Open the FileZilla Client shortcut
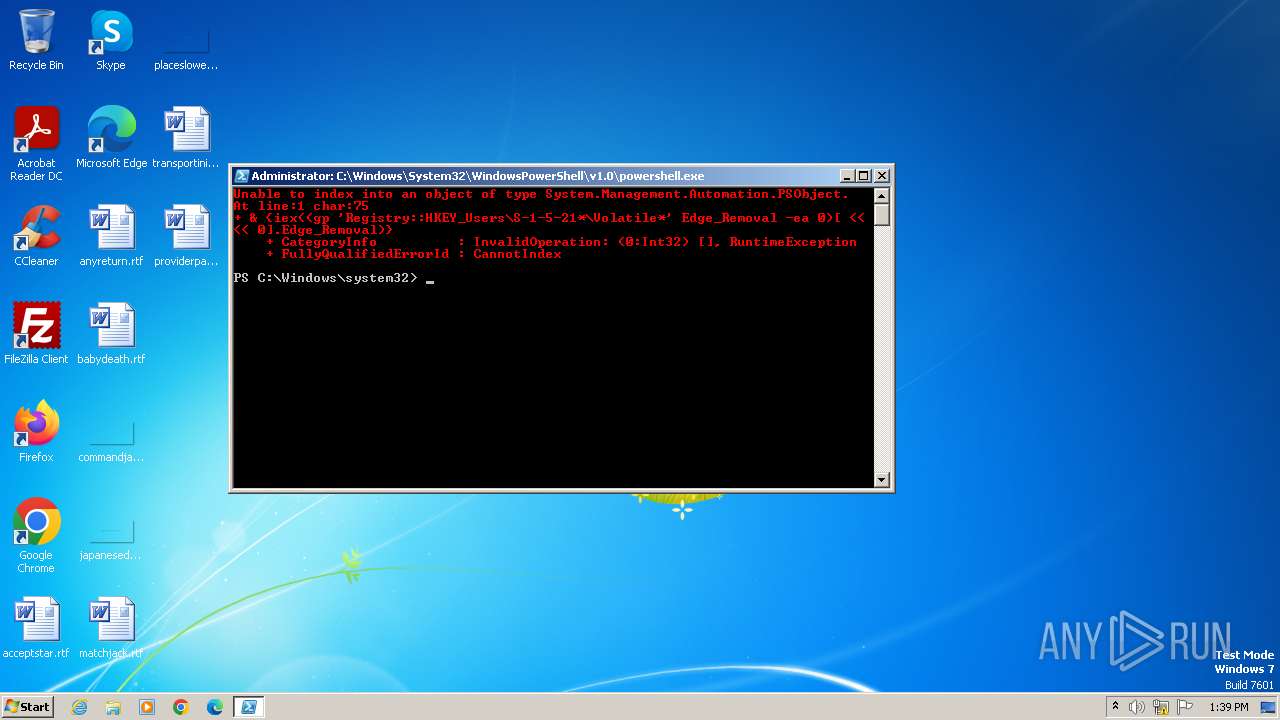 [x=36, y=334]
